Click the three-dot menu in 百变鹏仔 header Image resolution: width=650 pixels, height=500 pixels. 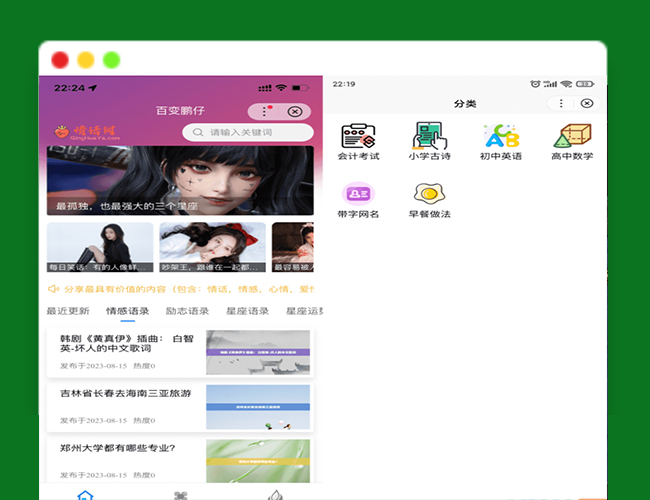(264, 111)
